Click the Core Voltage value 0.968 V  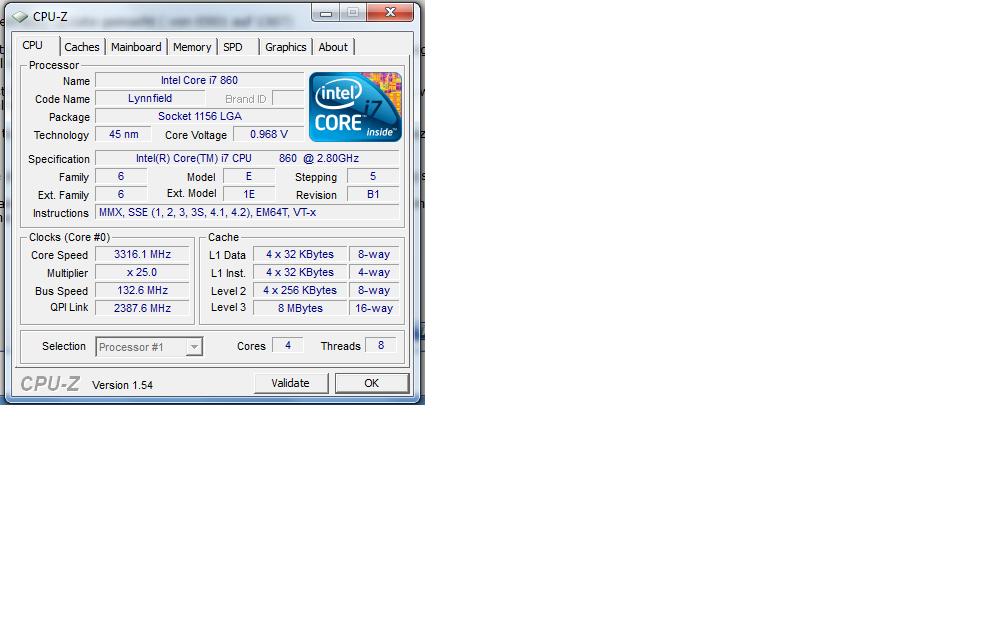click(269, 134)
